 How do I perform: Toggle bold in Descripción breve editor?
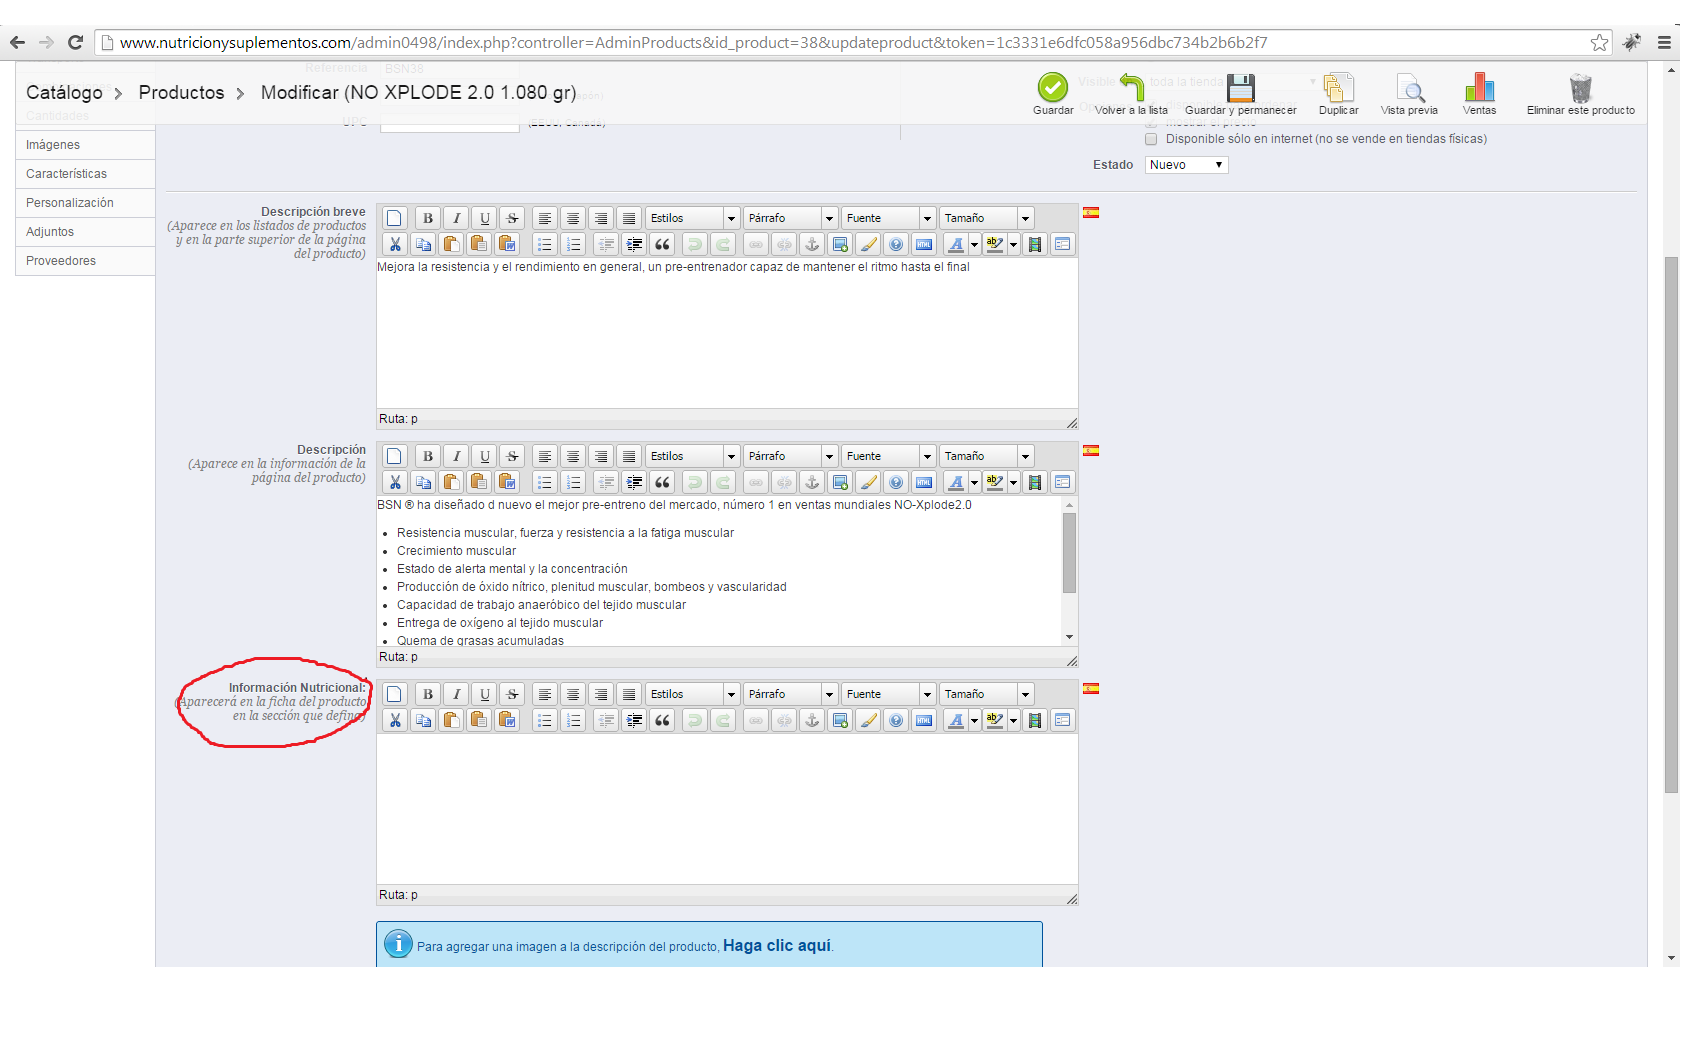[x=428, y=218]
